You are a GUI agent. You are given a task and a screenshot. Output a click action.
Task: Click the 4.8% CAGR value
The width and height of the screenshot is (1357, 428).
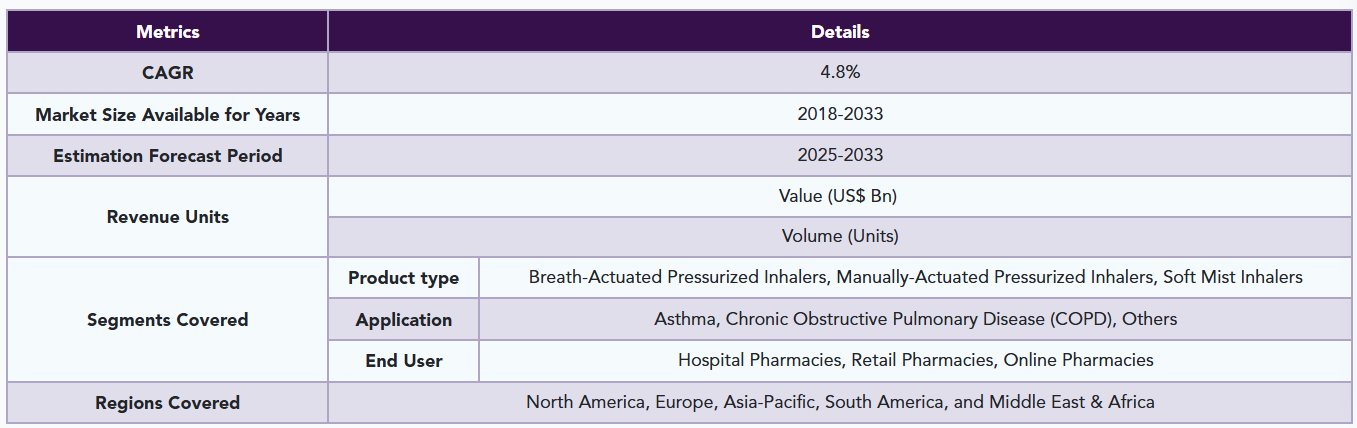pyautogui.click(x=840, y=72)
